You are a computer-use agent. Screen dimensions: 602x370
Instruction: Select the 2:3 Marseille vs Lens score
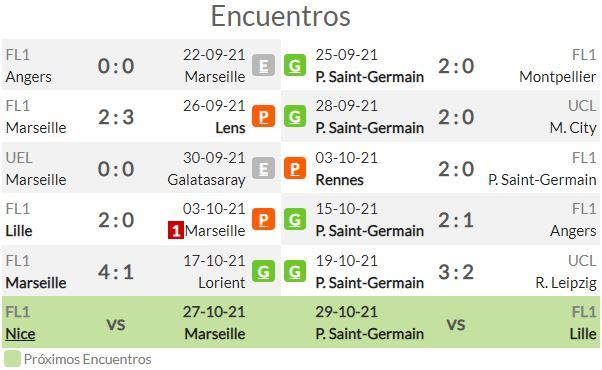click(116, 117)
